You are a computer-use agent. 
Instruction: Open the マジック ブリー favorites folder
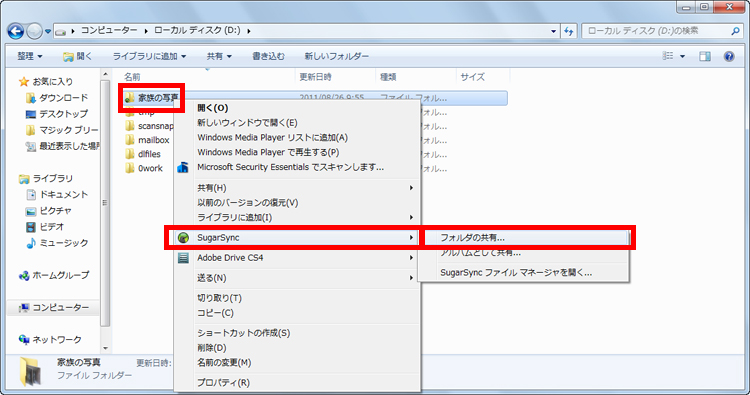62,131
